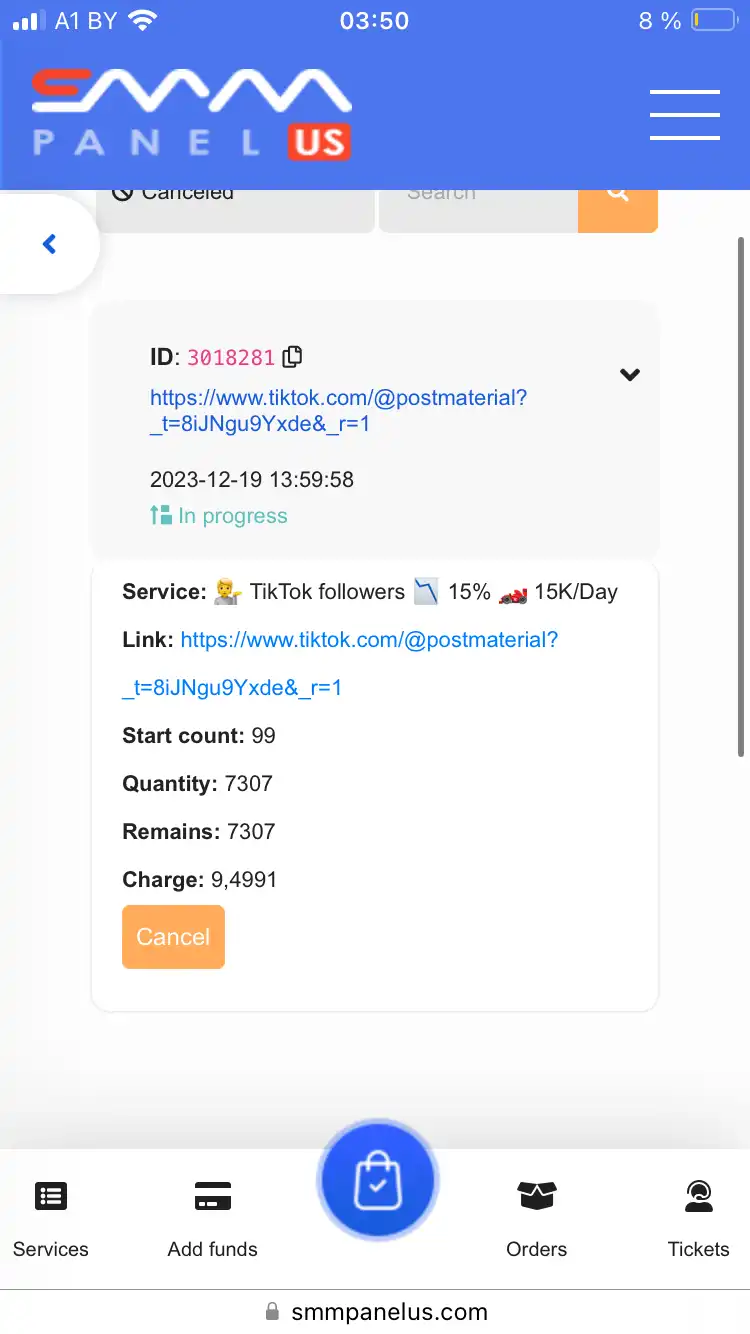The image size is (750, 1334).
Task: Tap the battery indicator in status bar
Action: pos(714,20)
